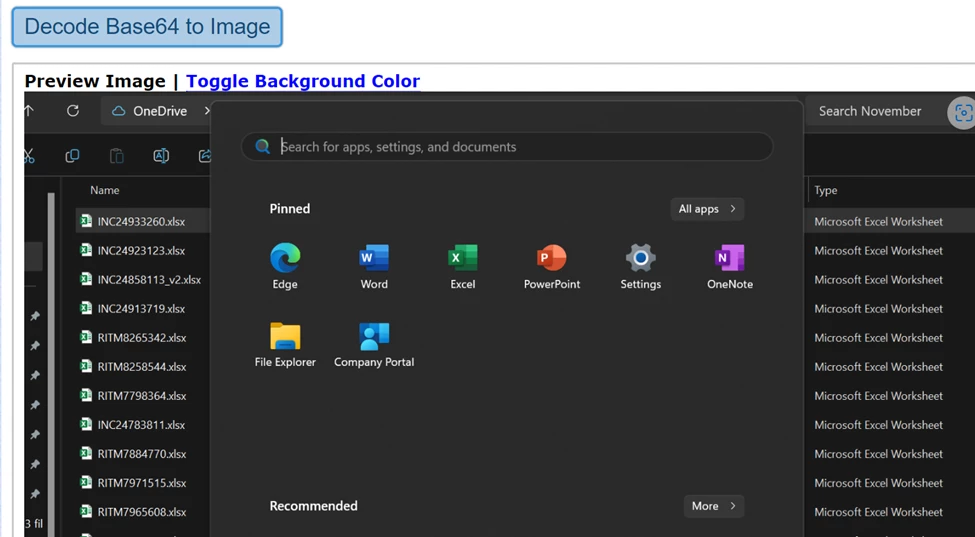
Task: Open the pinned File Explorer app
Action: [285, 344]
